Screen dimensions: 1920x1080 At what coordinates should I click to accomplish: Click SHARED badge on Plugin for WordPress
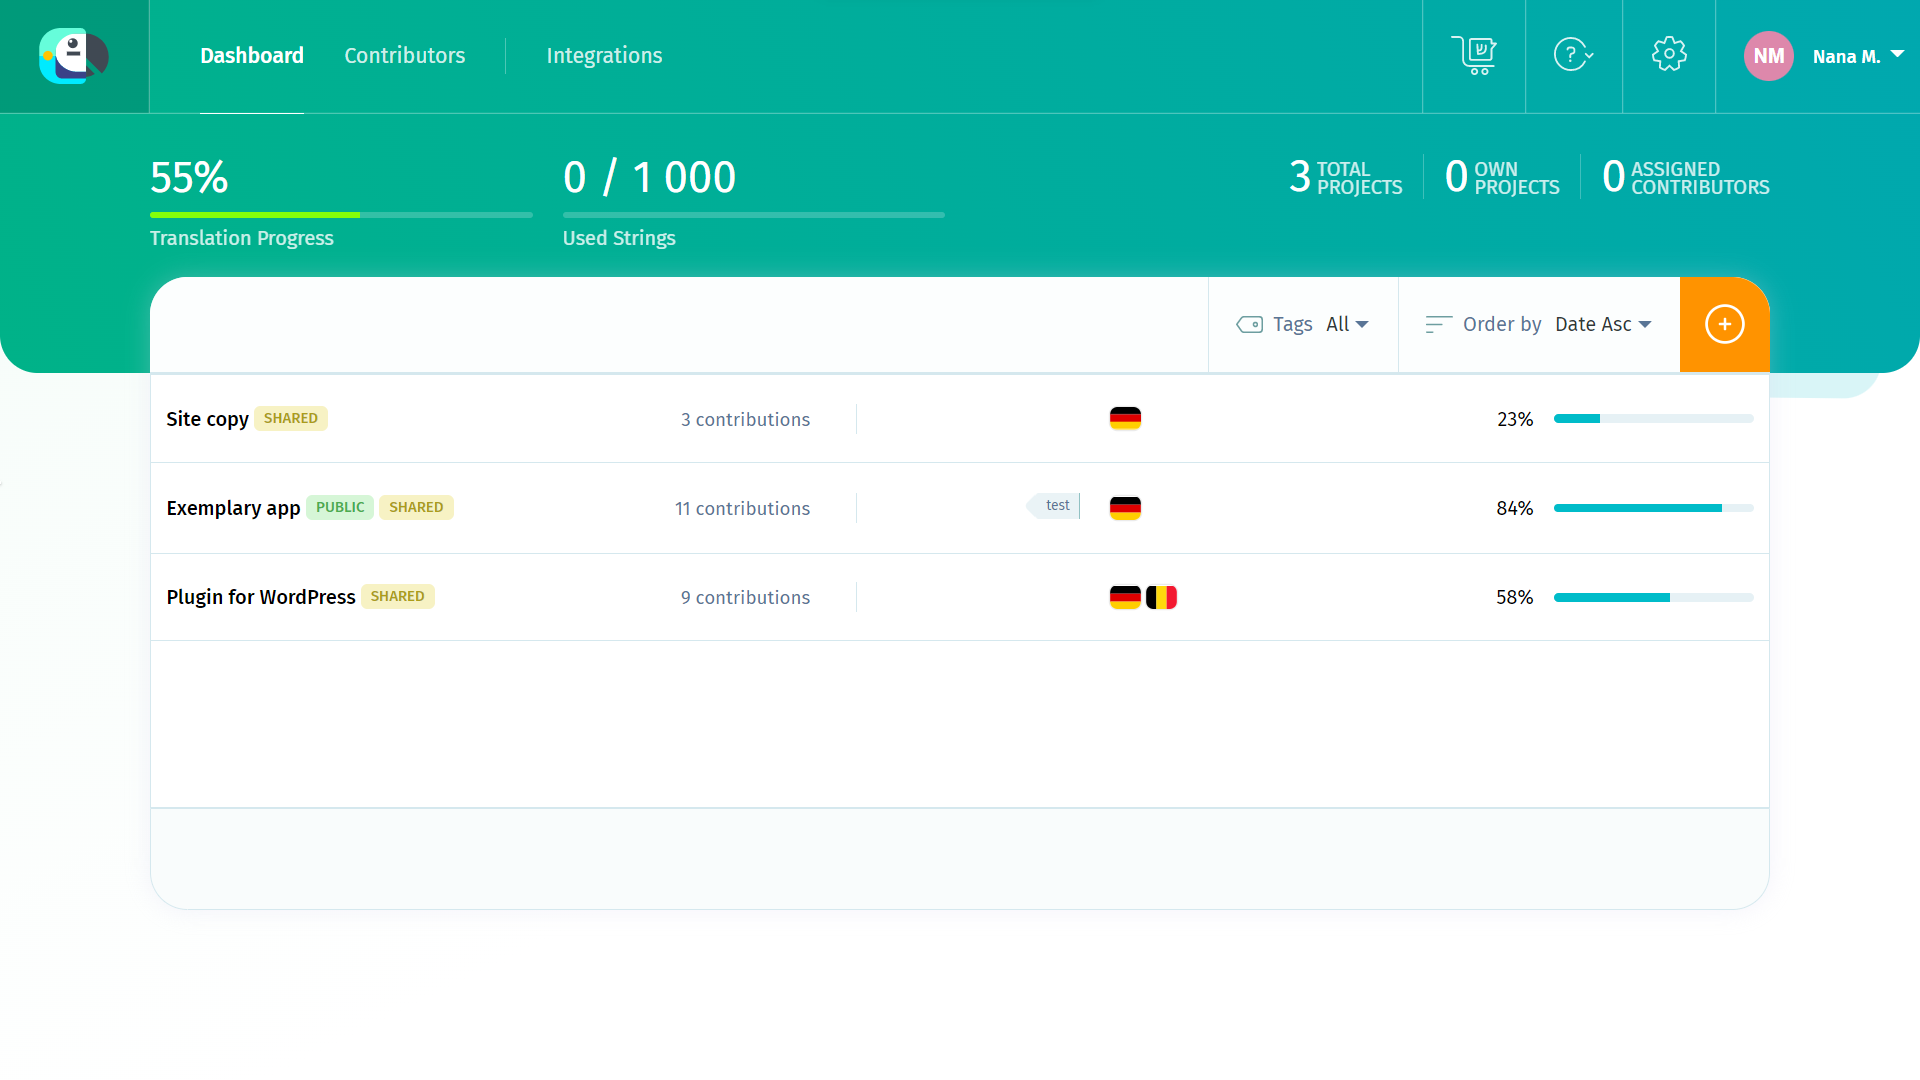[398, 596]
